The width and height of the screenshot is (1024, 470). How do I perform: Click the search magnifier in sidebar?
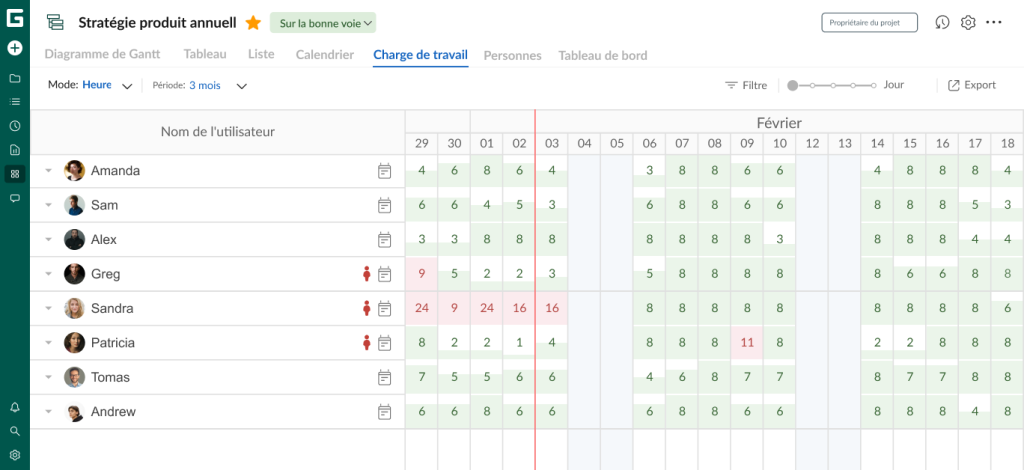click(15, 431)
